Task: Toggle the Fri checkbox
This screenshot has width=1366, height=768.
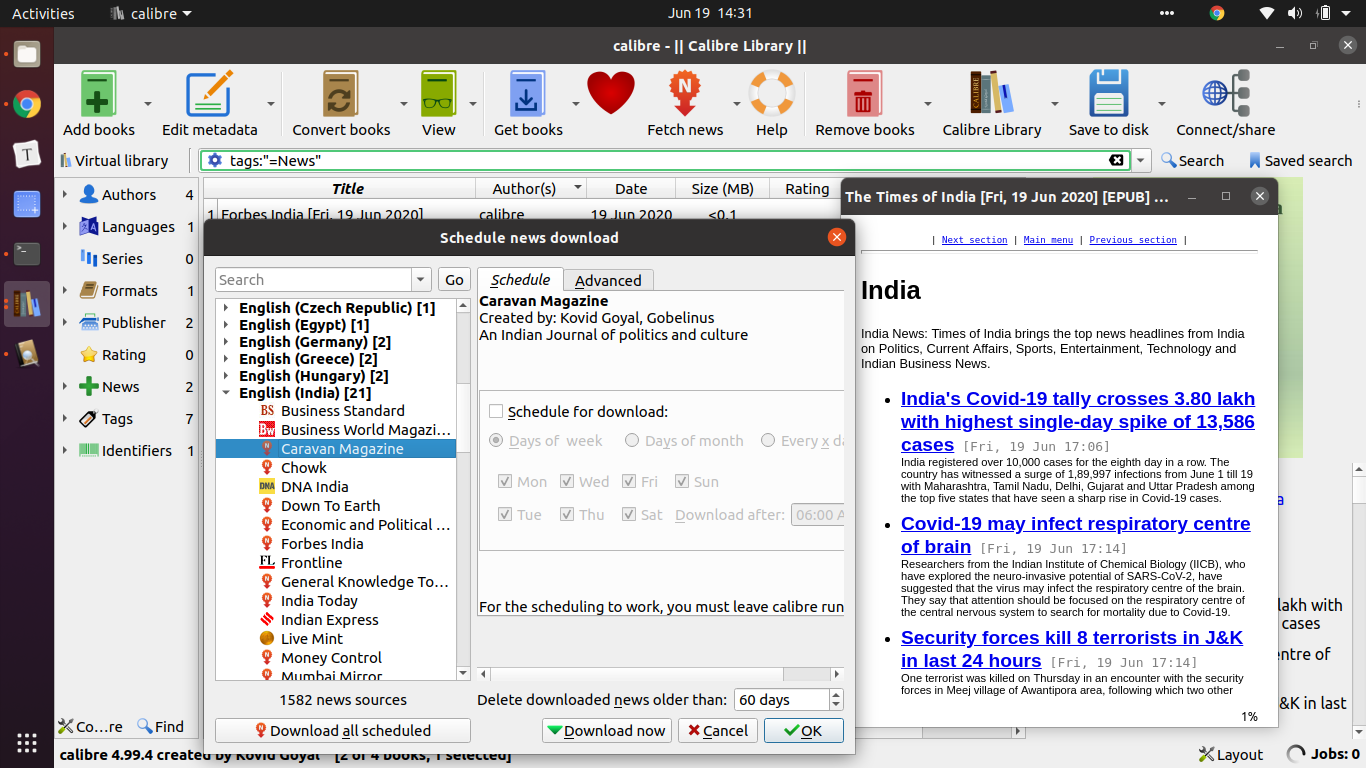Action: [x=629, y=481]
